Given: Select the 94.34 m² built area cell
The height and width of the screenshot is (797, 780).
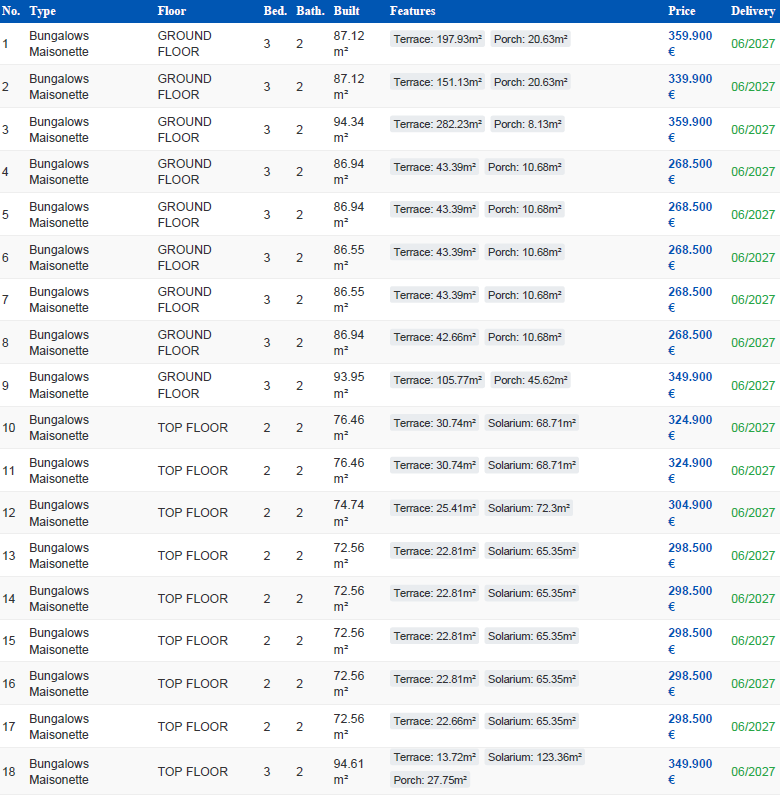Looking at the screenshot, I should click(x=347, y=129).
